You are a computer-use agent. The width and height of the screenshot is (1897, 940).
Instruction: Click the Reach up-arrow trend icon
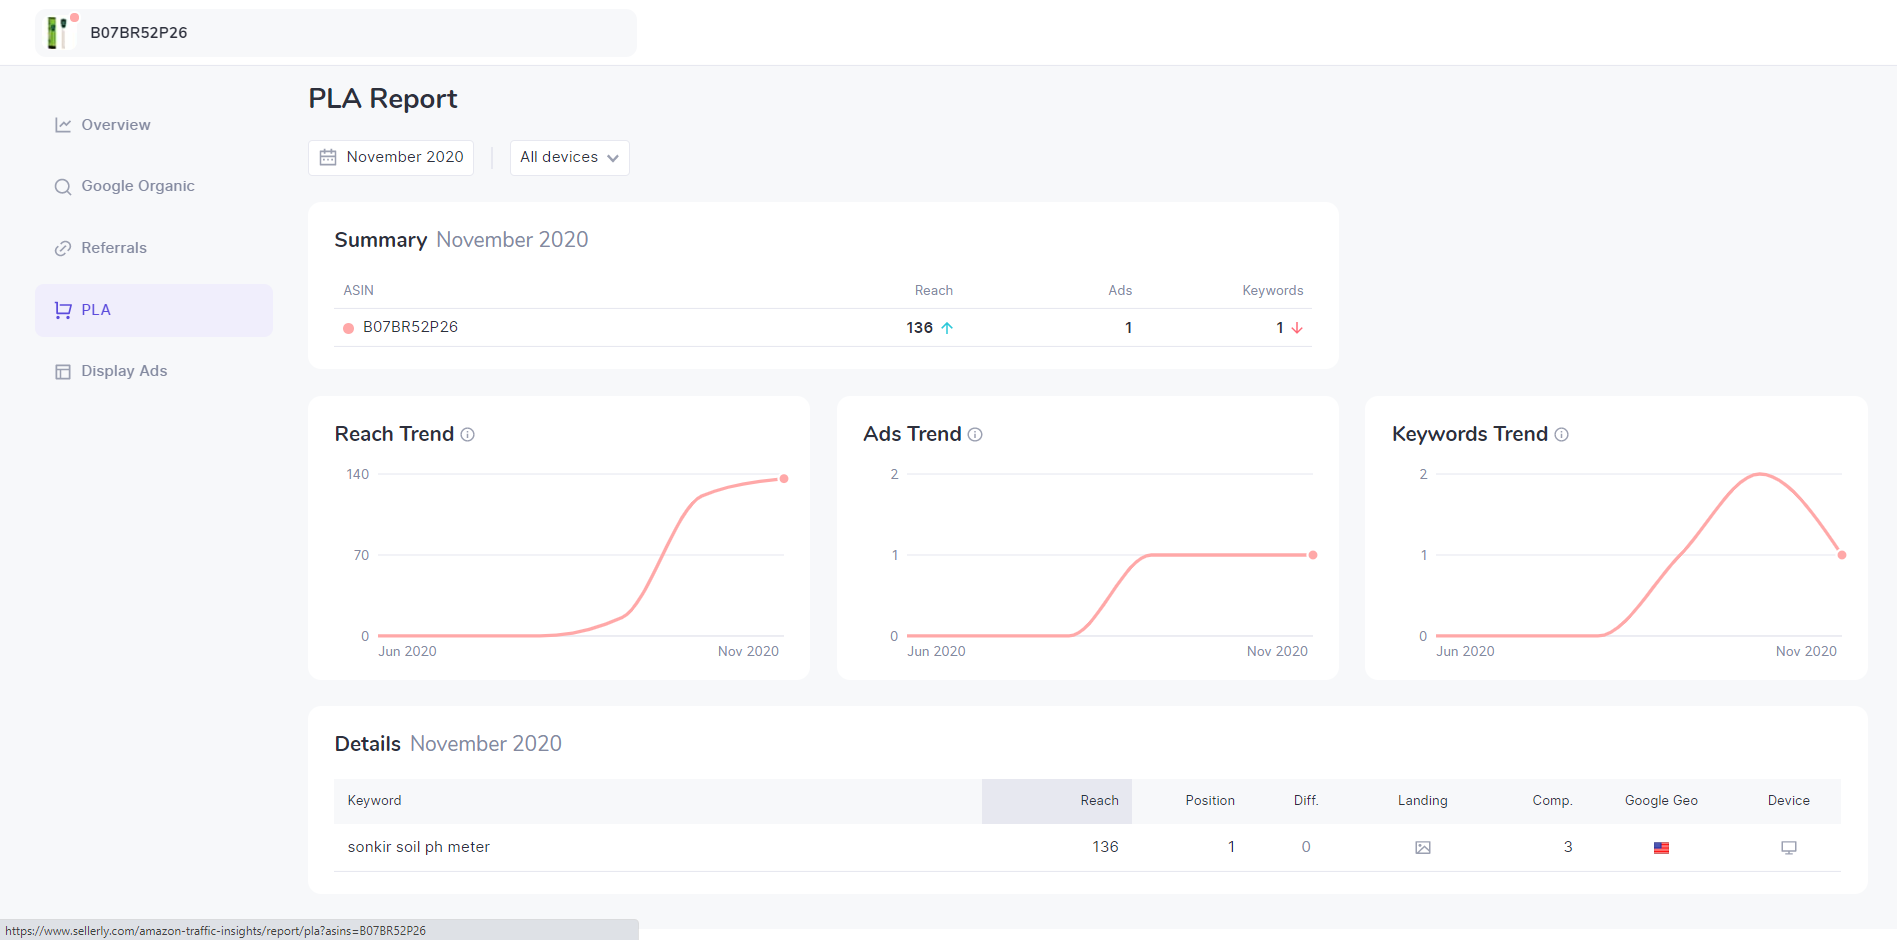pyautogui.click(x=947, y=328)
